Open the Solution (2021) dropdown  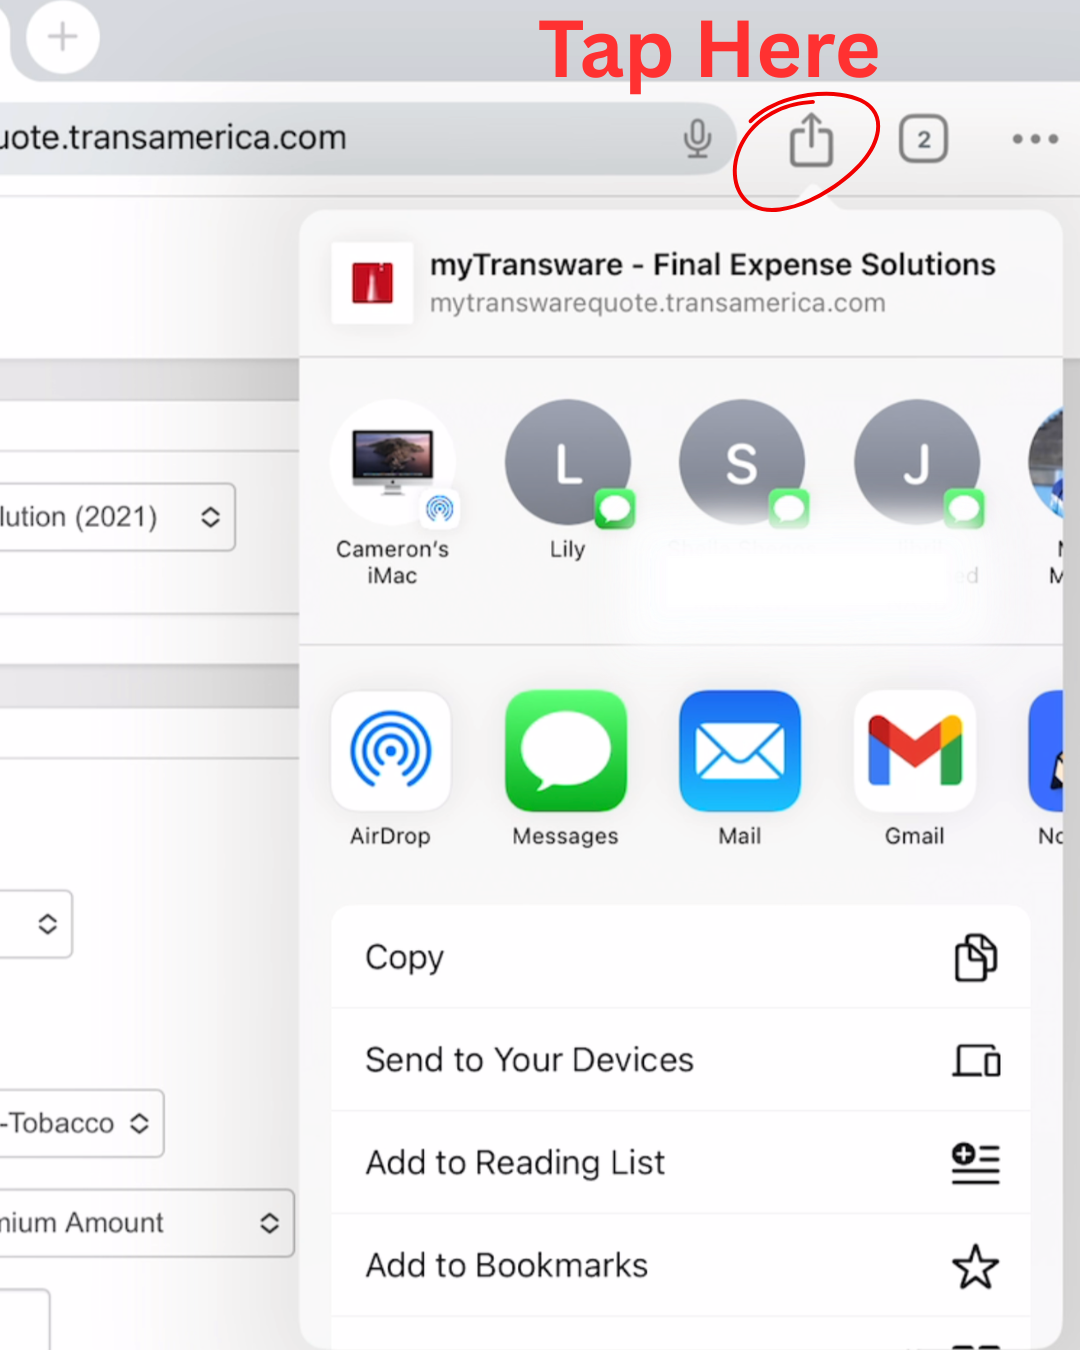(x=117, y=517)
